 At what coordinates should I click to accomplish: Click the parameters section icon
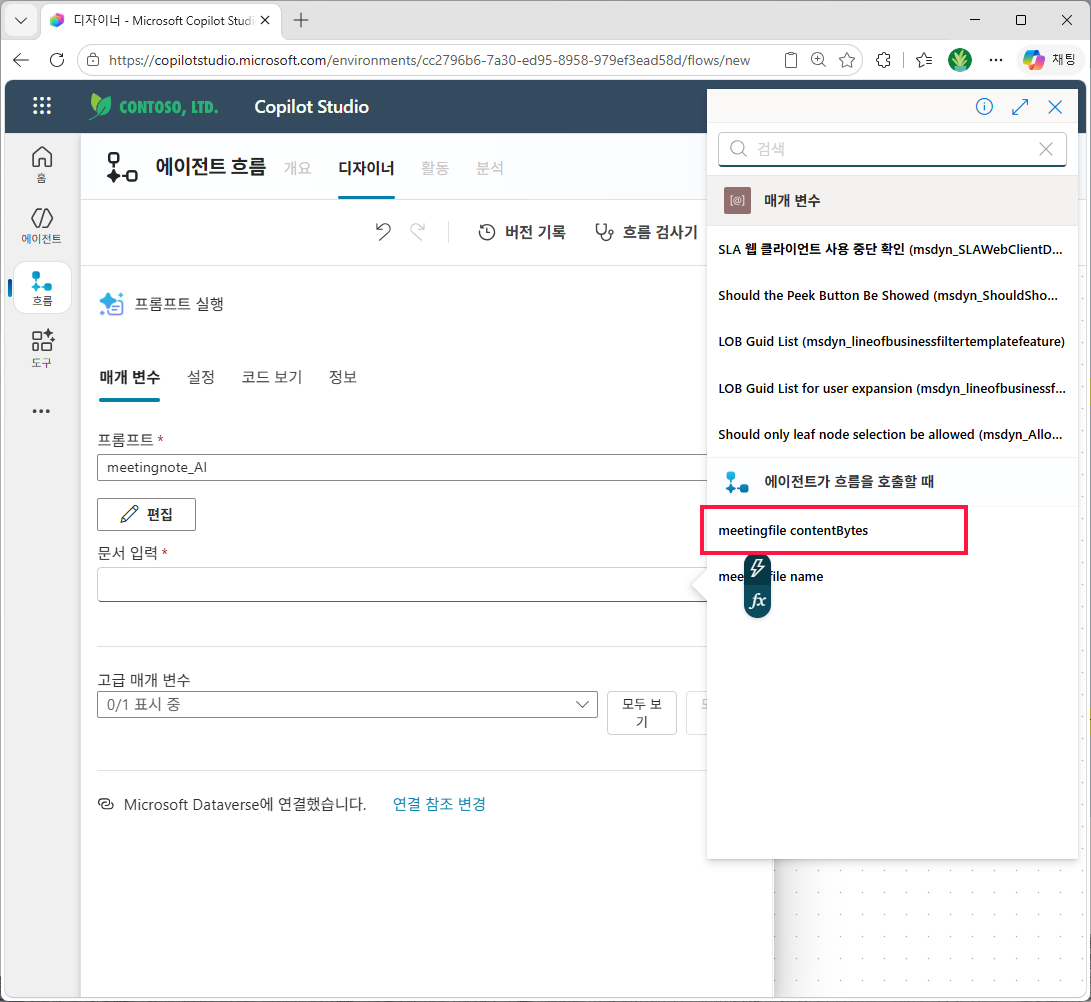[x=737, y=200]
